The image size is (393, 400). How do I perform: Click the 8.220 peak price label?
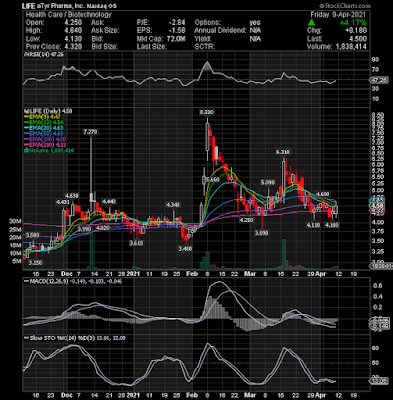click(207, 112)
